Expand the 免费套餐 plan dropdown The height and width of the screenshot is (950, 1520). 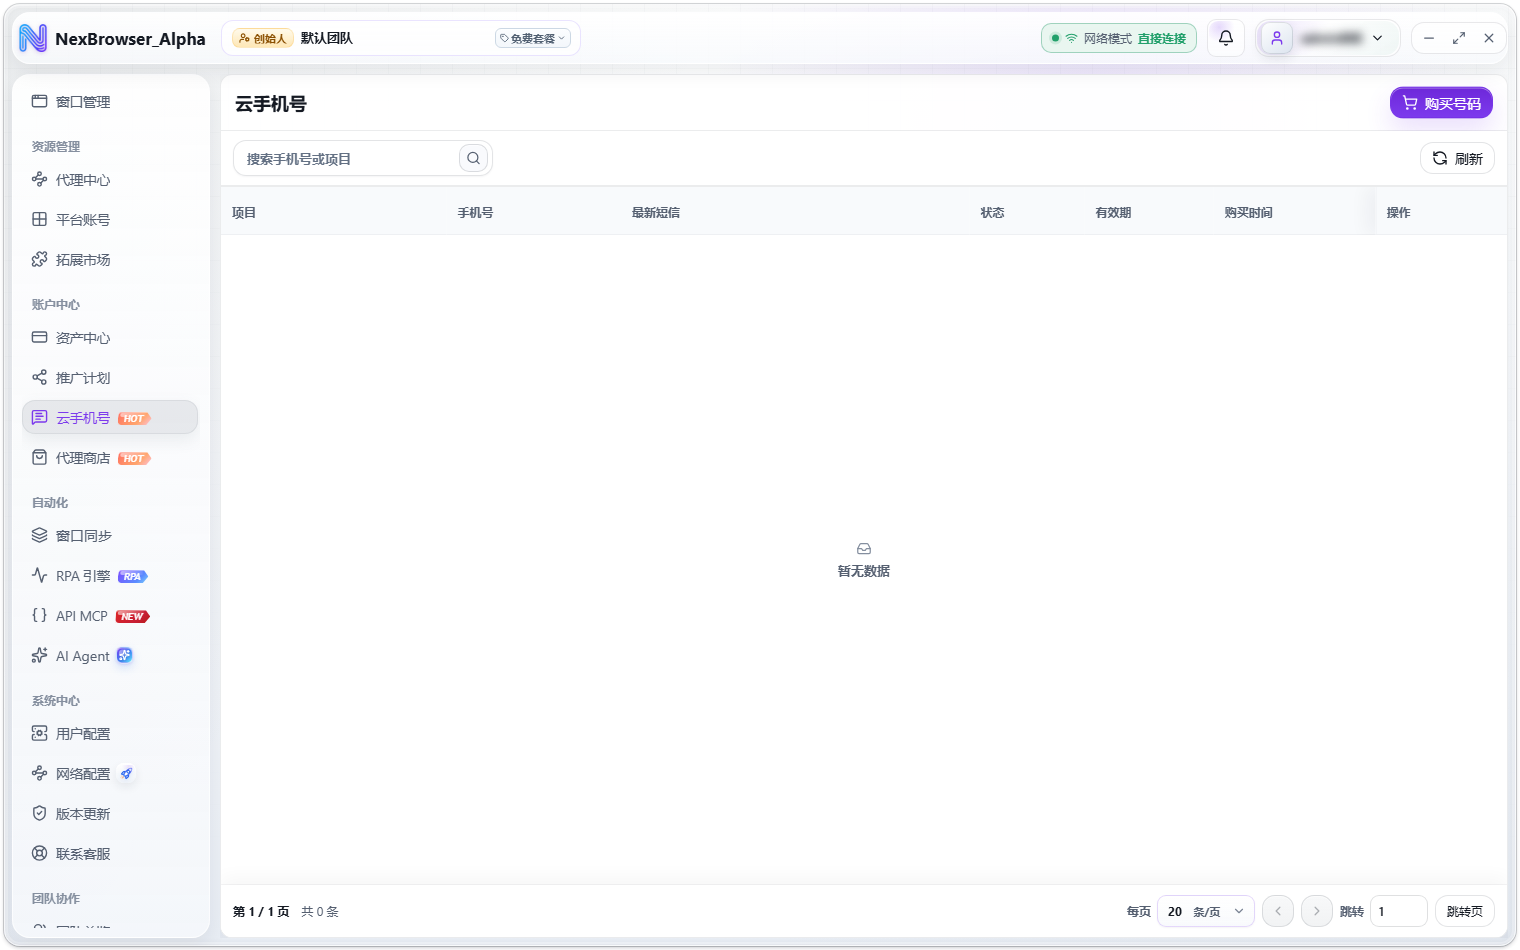pos(533,38)
